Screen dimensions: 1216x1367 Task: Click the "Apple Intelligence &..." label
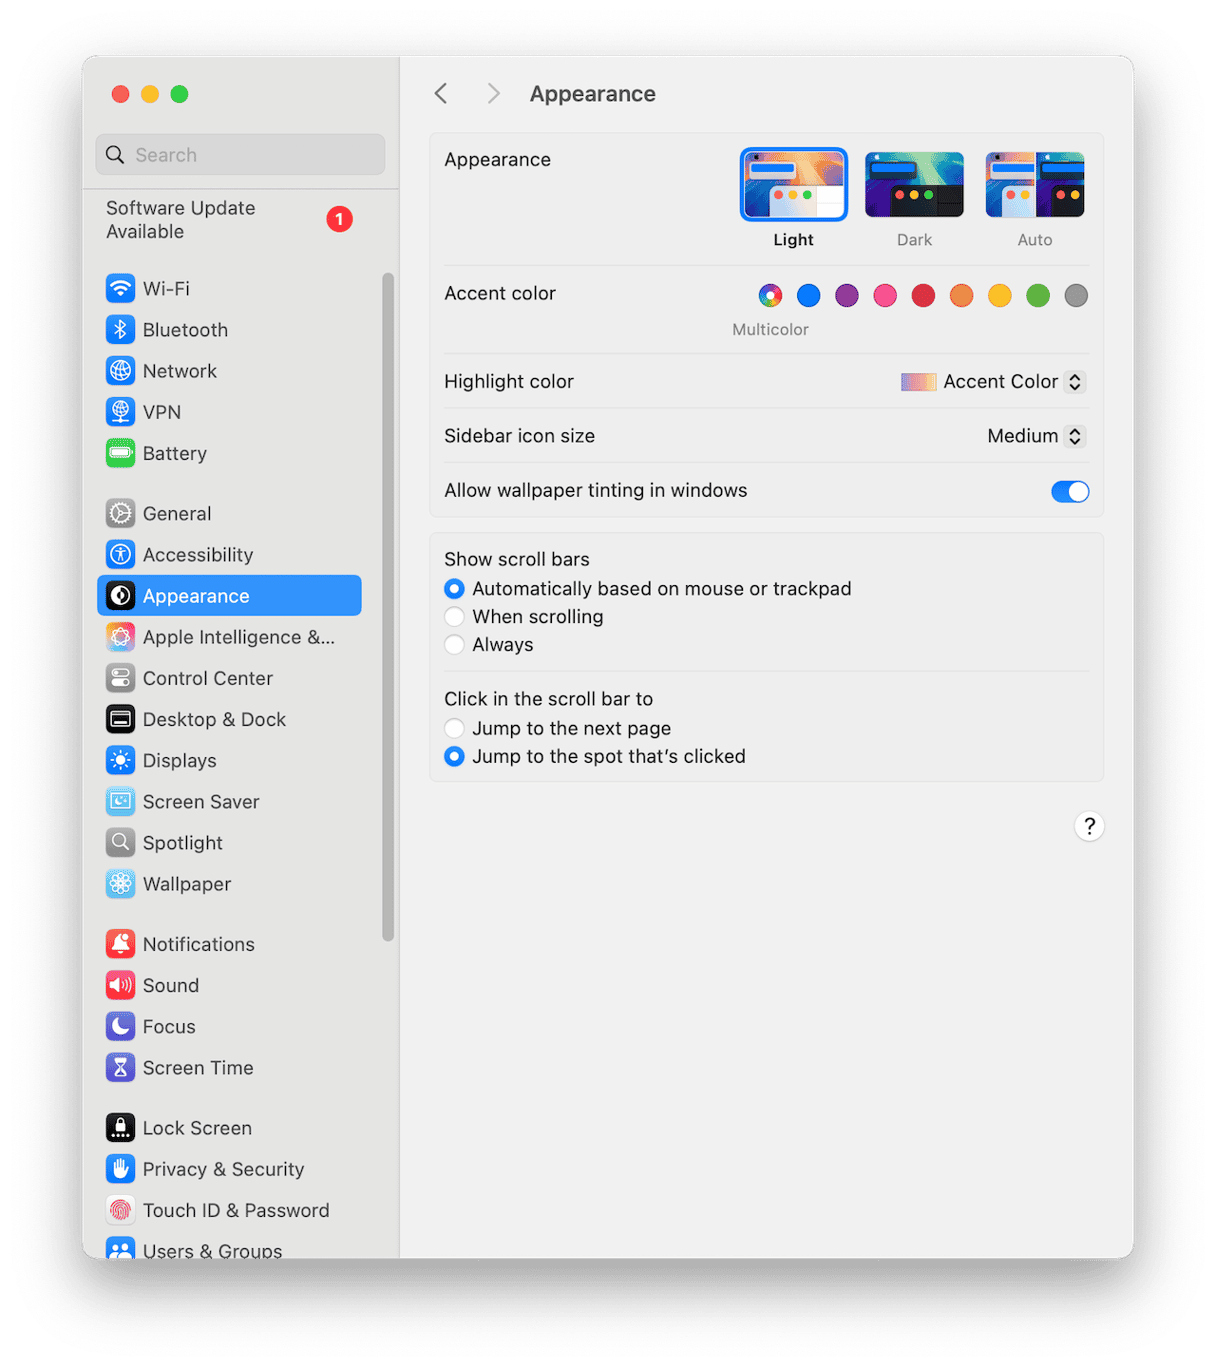coord(239,637)
